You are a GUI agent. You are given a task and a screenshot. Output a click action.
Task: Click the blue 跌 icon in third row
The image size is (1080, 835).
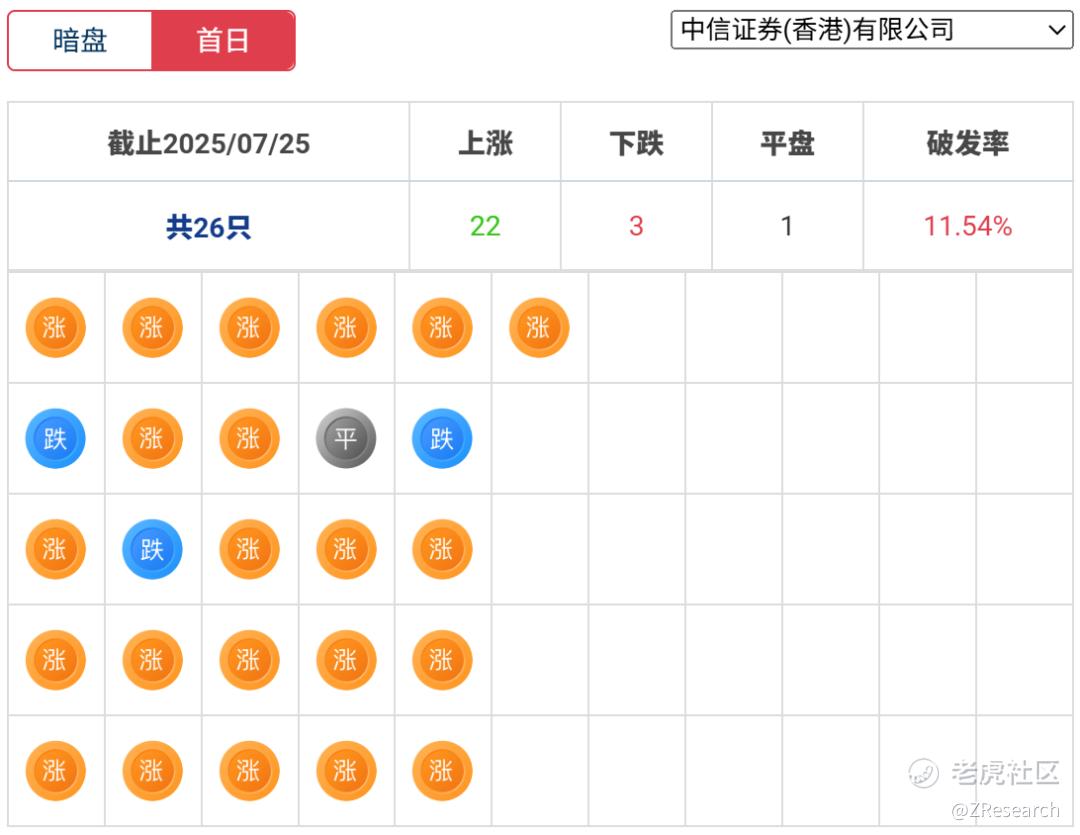click(152, 550)
